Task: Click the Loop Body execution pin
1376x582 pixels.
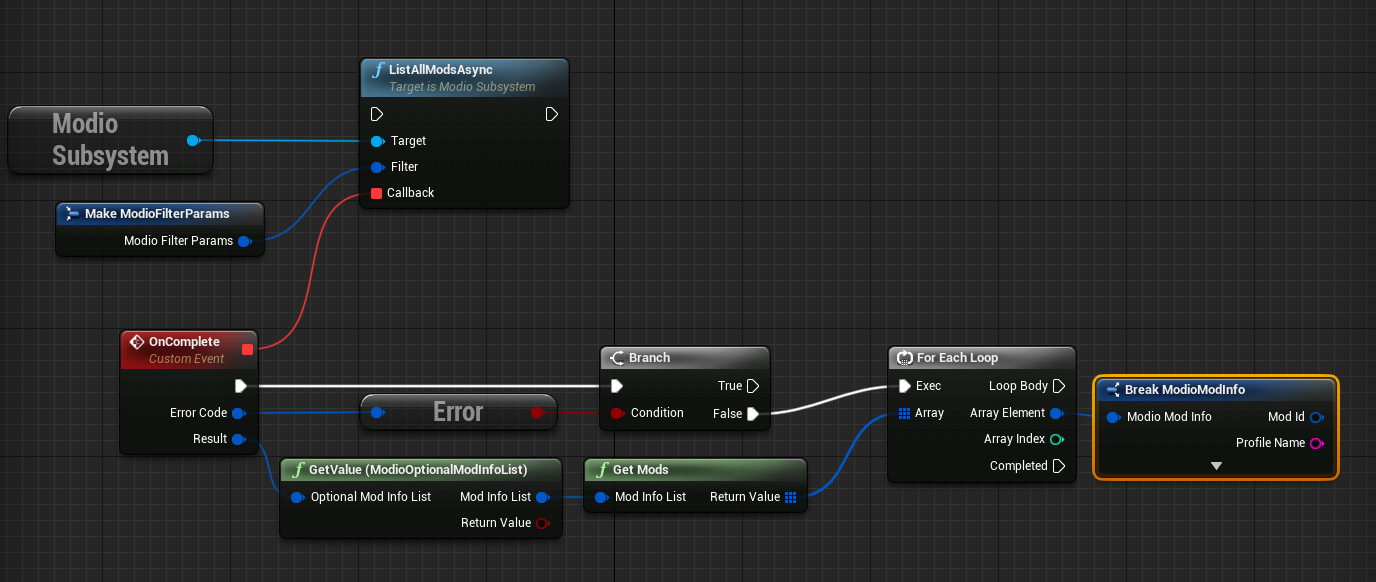Action: [1058, 386]
